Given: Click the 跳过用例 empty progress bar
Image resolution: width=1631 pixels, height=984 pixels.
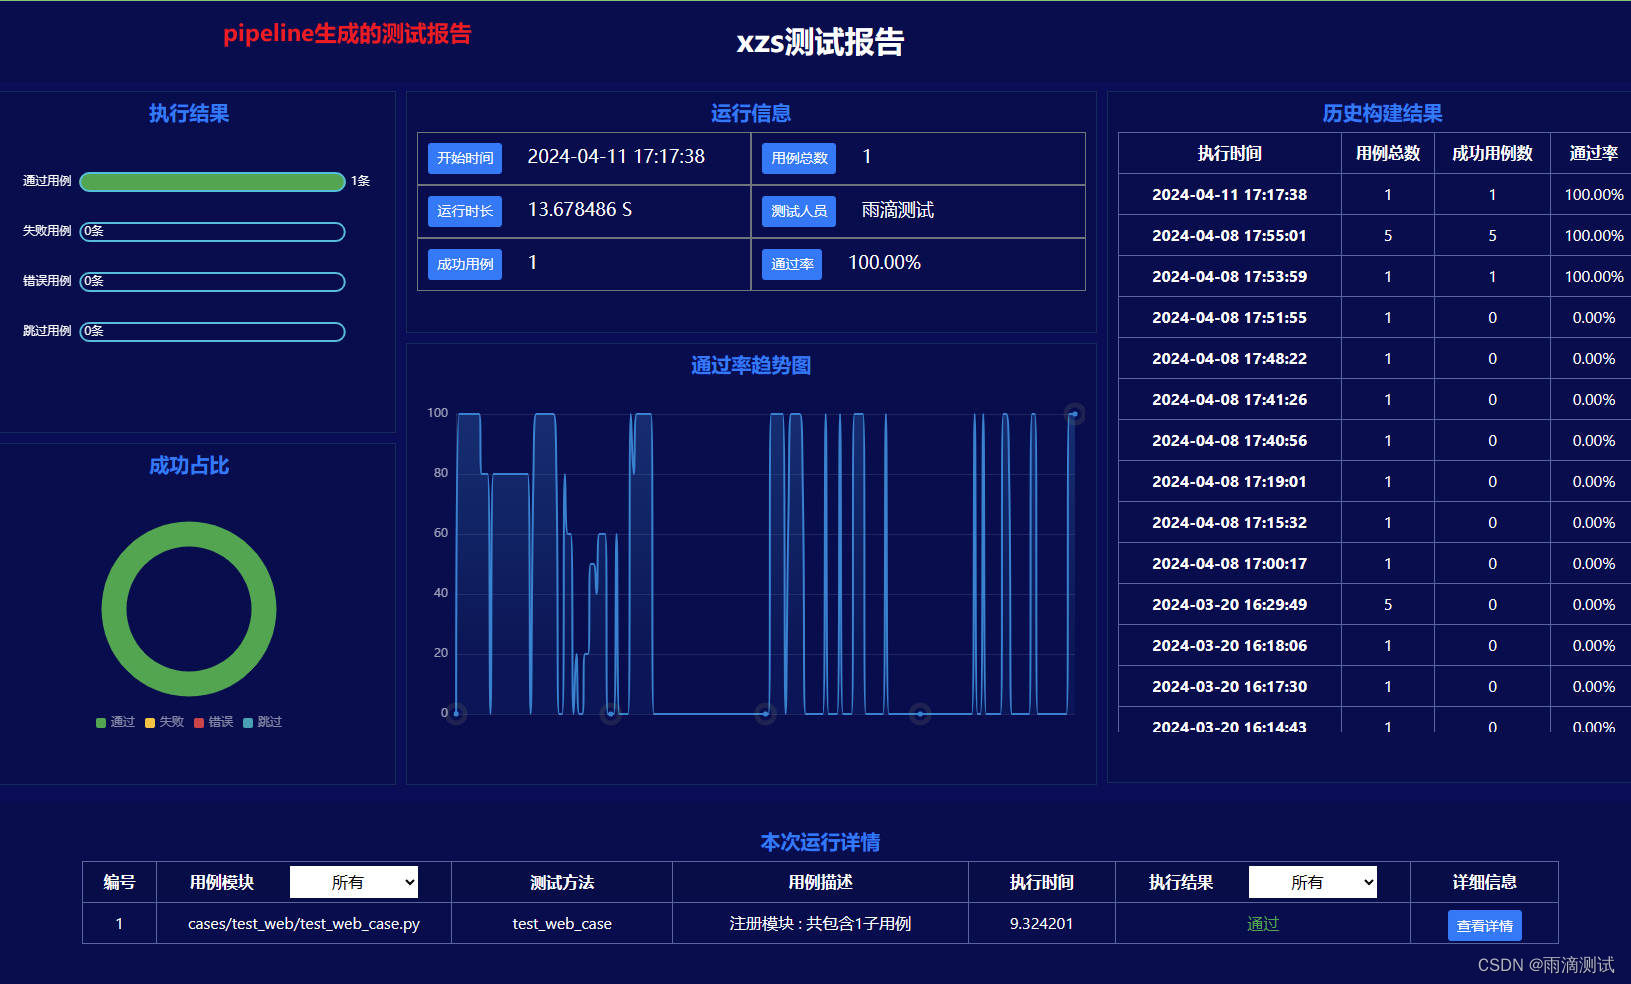Looking at the screenshot, I should 213,332.
